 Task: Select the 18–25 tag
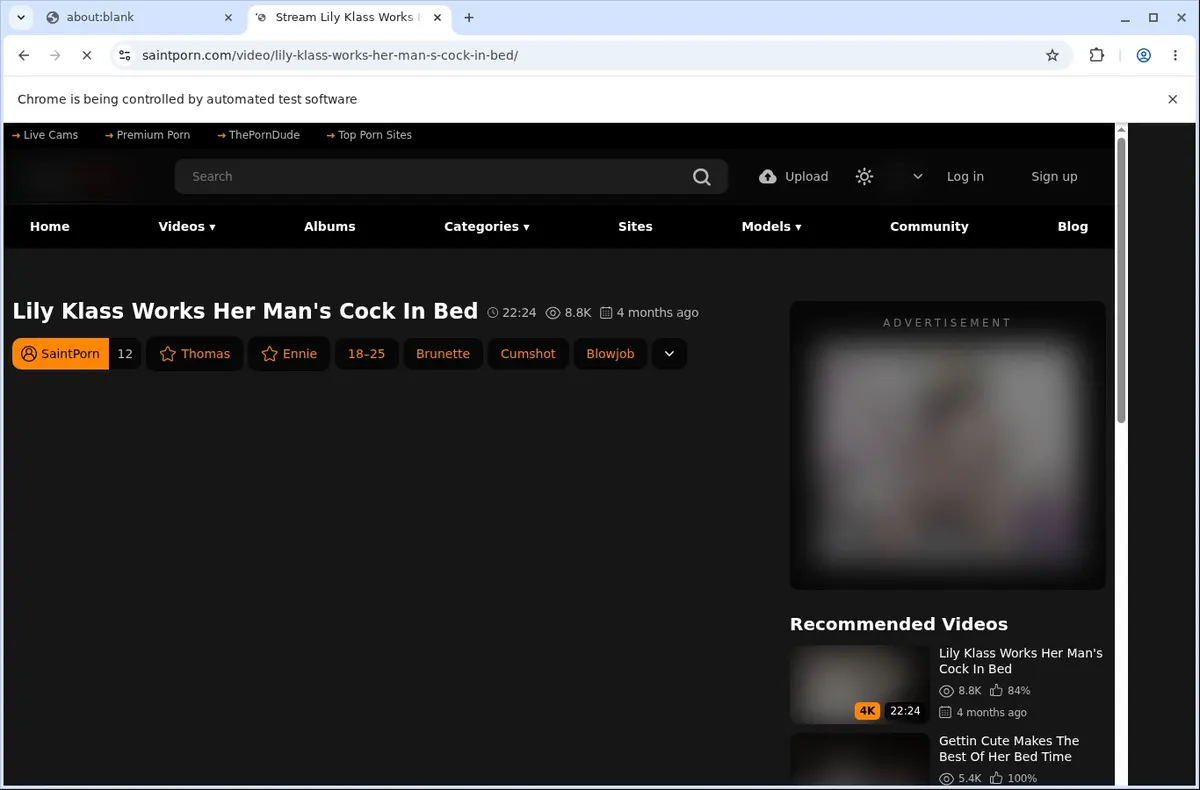[x=367, y=354]
